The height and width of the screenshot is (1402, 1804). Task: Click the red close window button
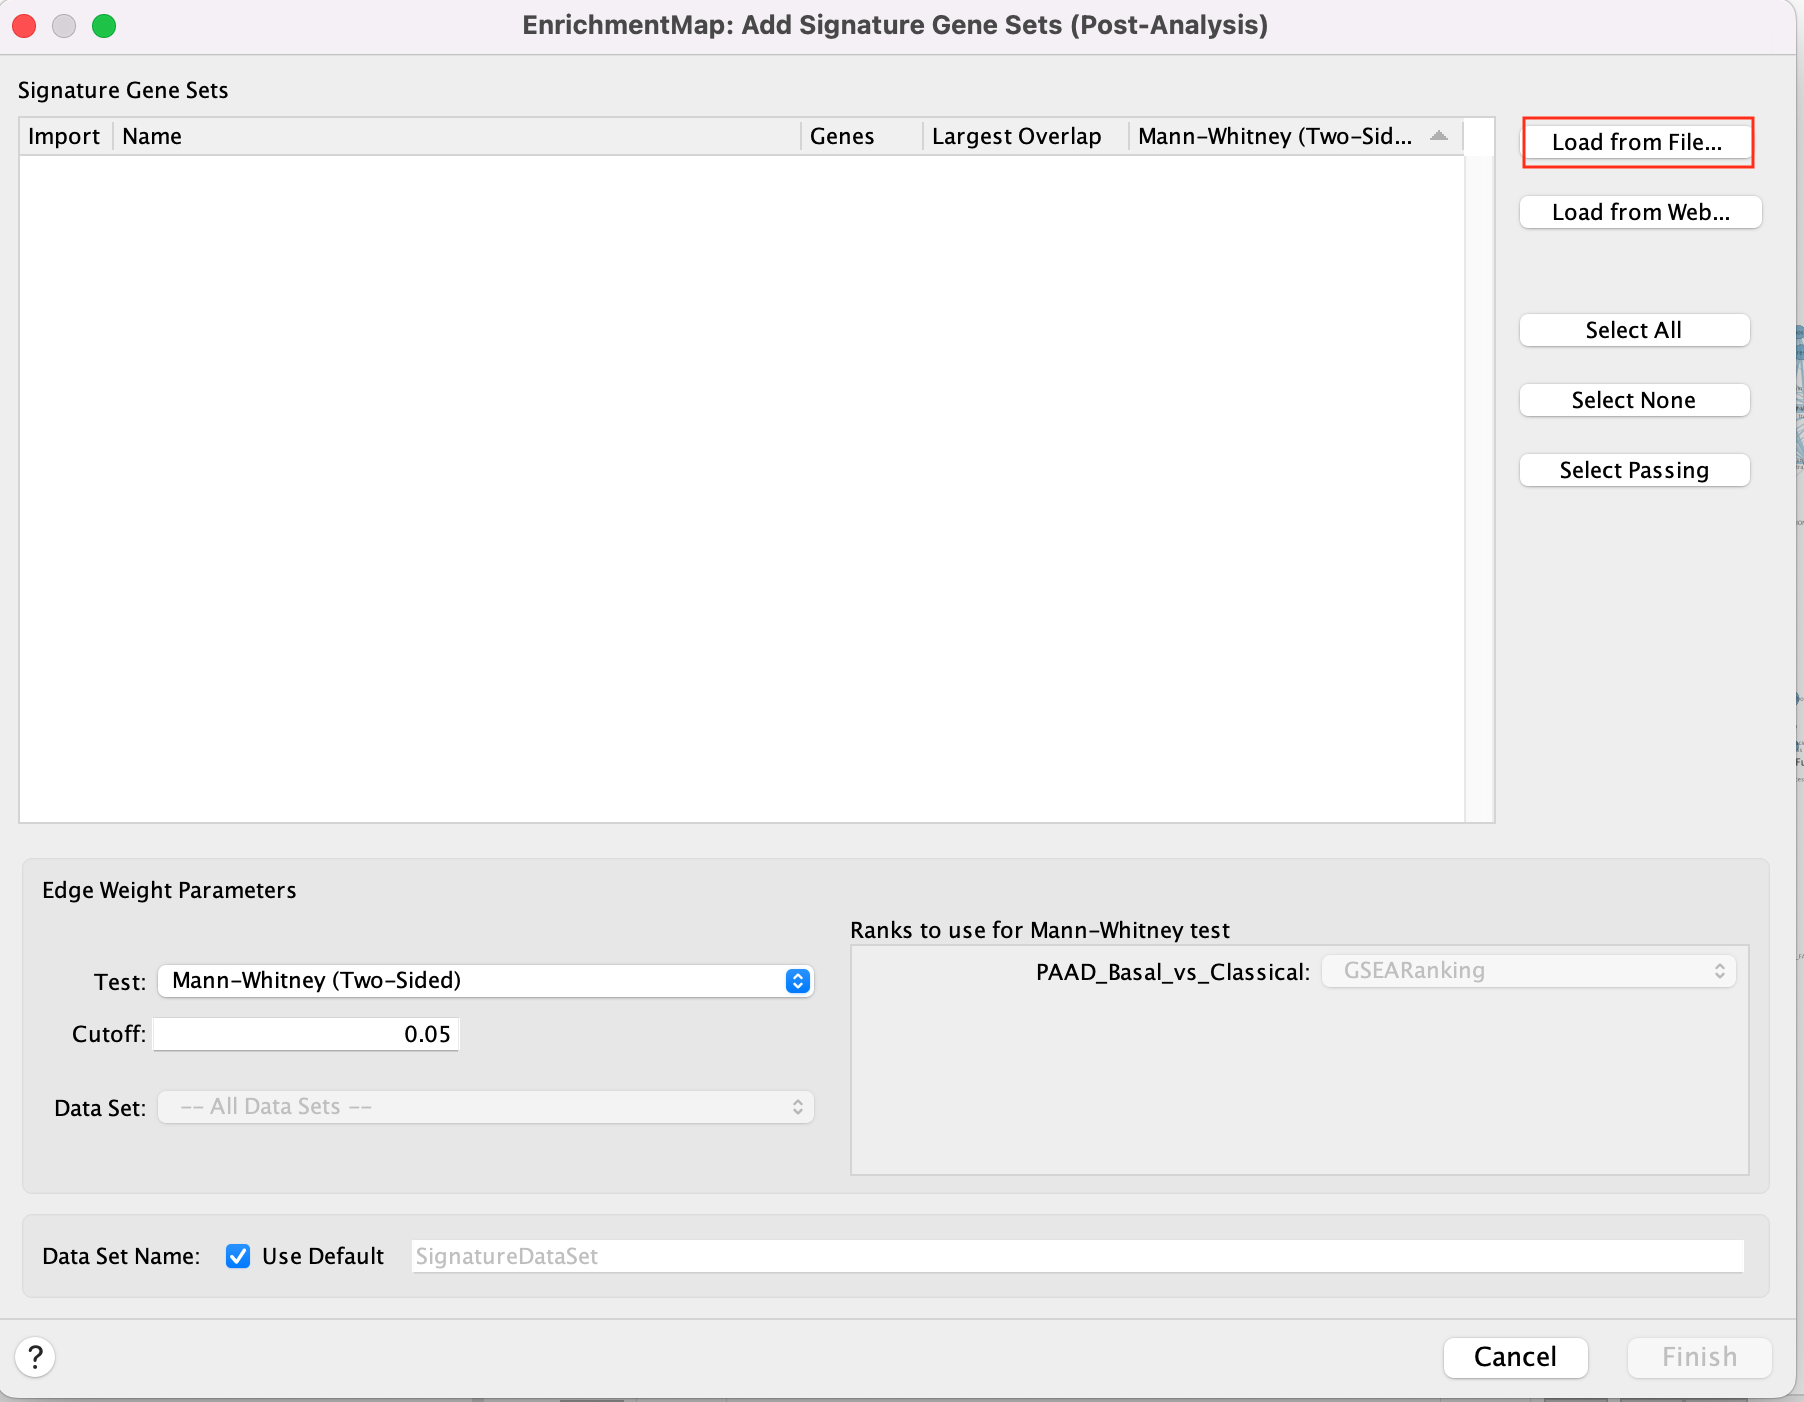point(24,26)
